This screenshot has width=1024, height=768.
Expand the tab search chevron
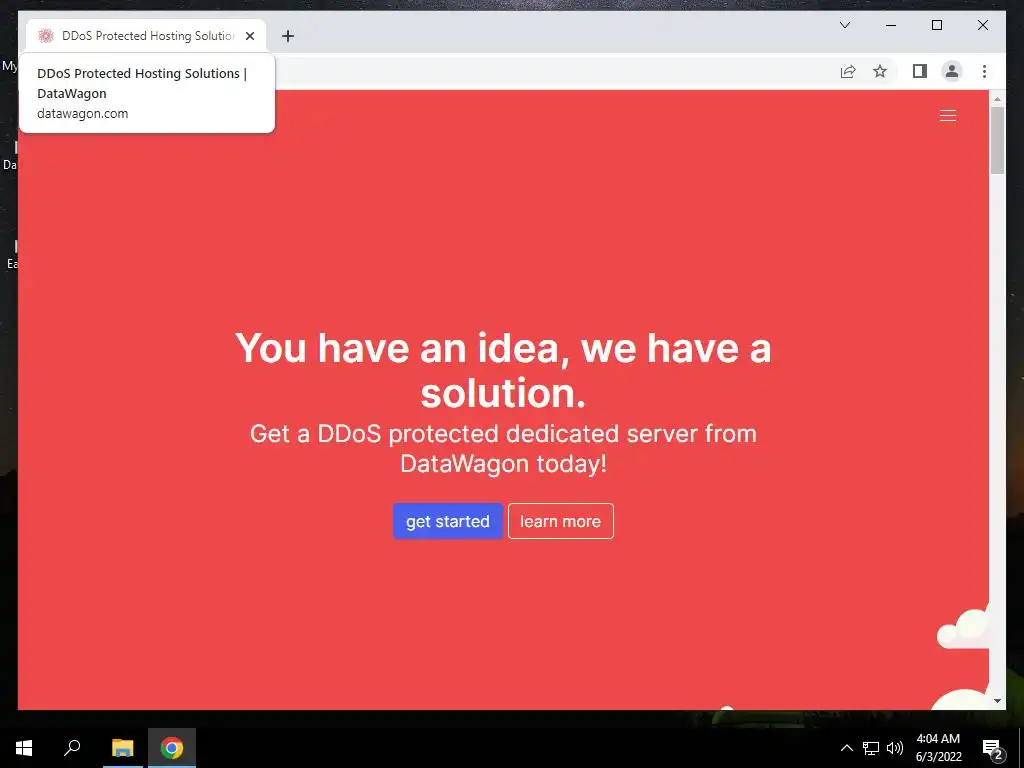point(844,25)
